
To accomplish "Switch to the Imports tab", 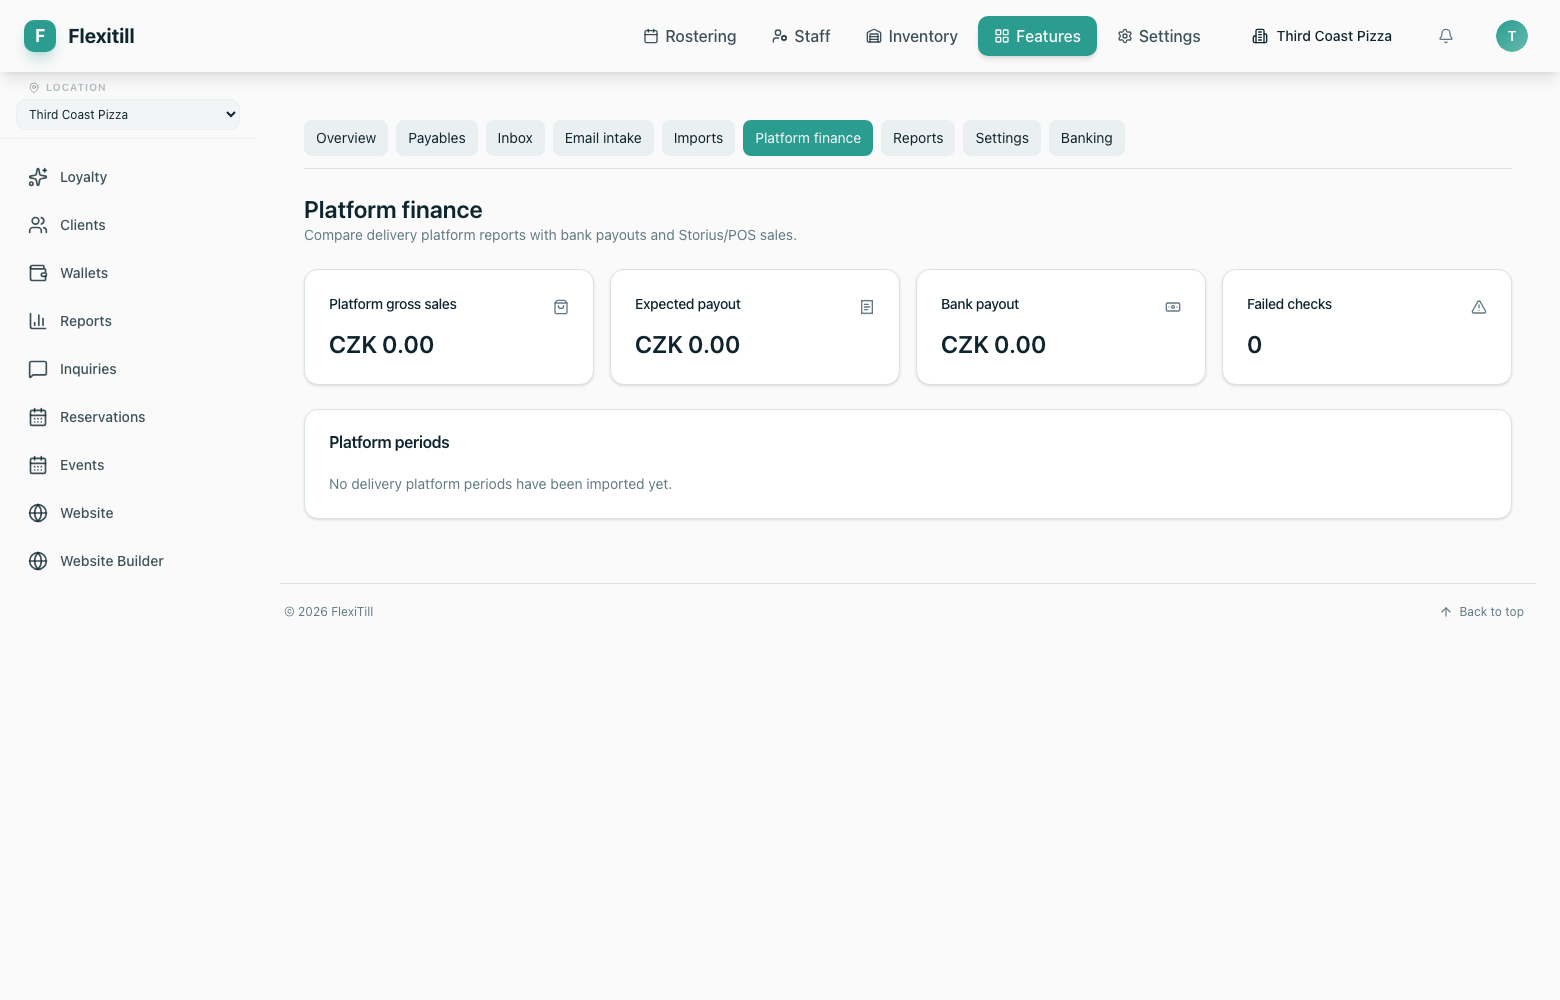I will pyautogui.click(x=698, y=138).
